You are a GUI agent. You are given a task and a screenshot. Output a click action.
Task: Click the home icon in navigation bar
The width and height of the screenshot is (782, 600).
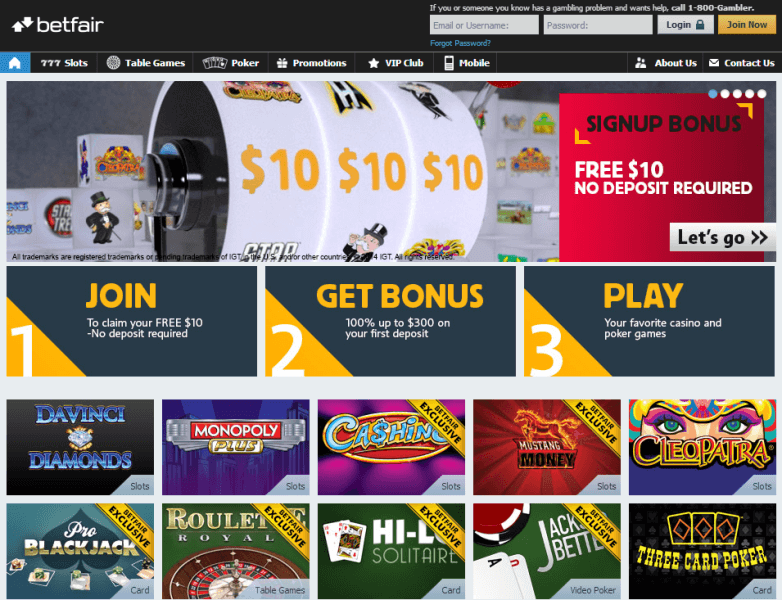(15, 63)
